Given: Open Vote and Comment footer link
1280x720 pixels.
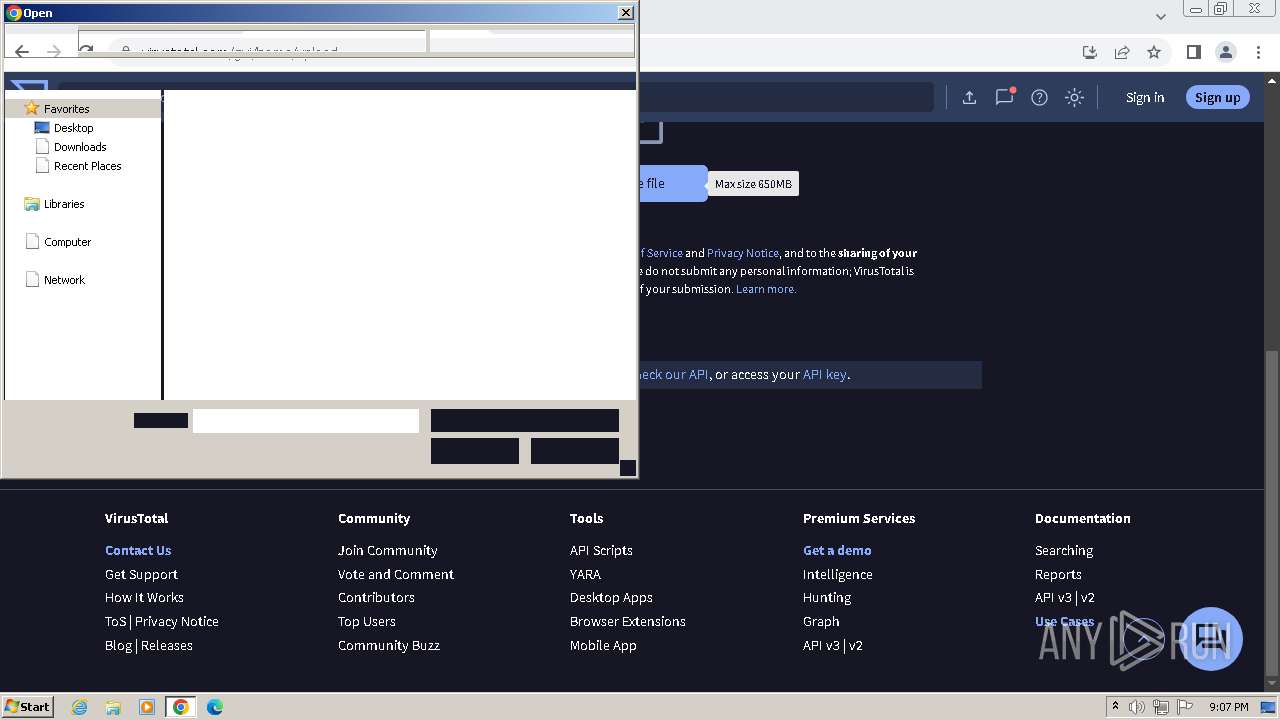Looking at the screenshot, I should [x=396, y=574].
